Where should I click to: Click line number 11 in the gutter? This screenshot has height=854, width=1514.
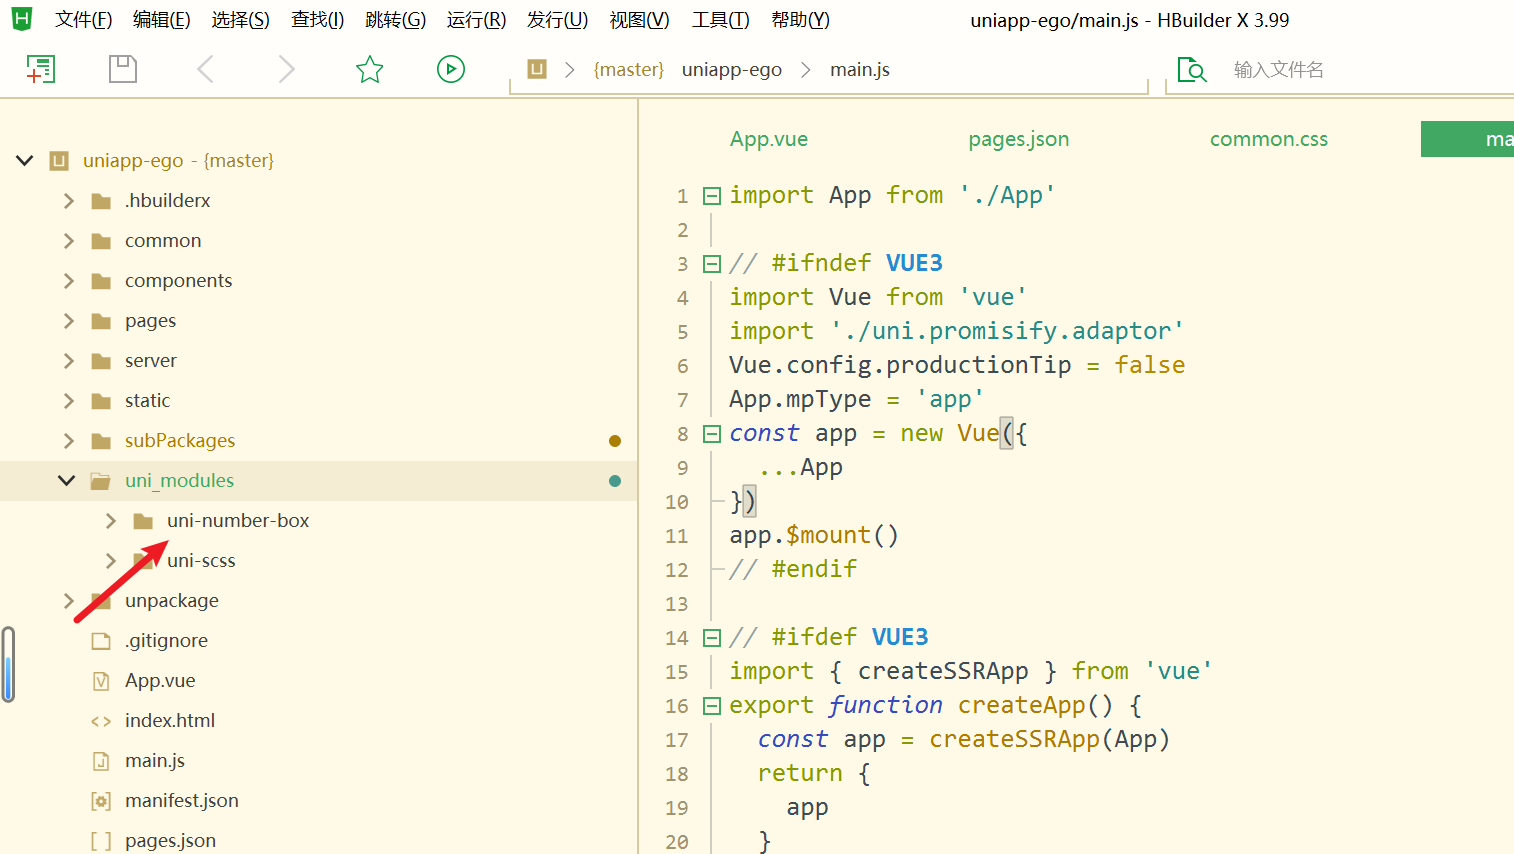click(x=677, y=536)
